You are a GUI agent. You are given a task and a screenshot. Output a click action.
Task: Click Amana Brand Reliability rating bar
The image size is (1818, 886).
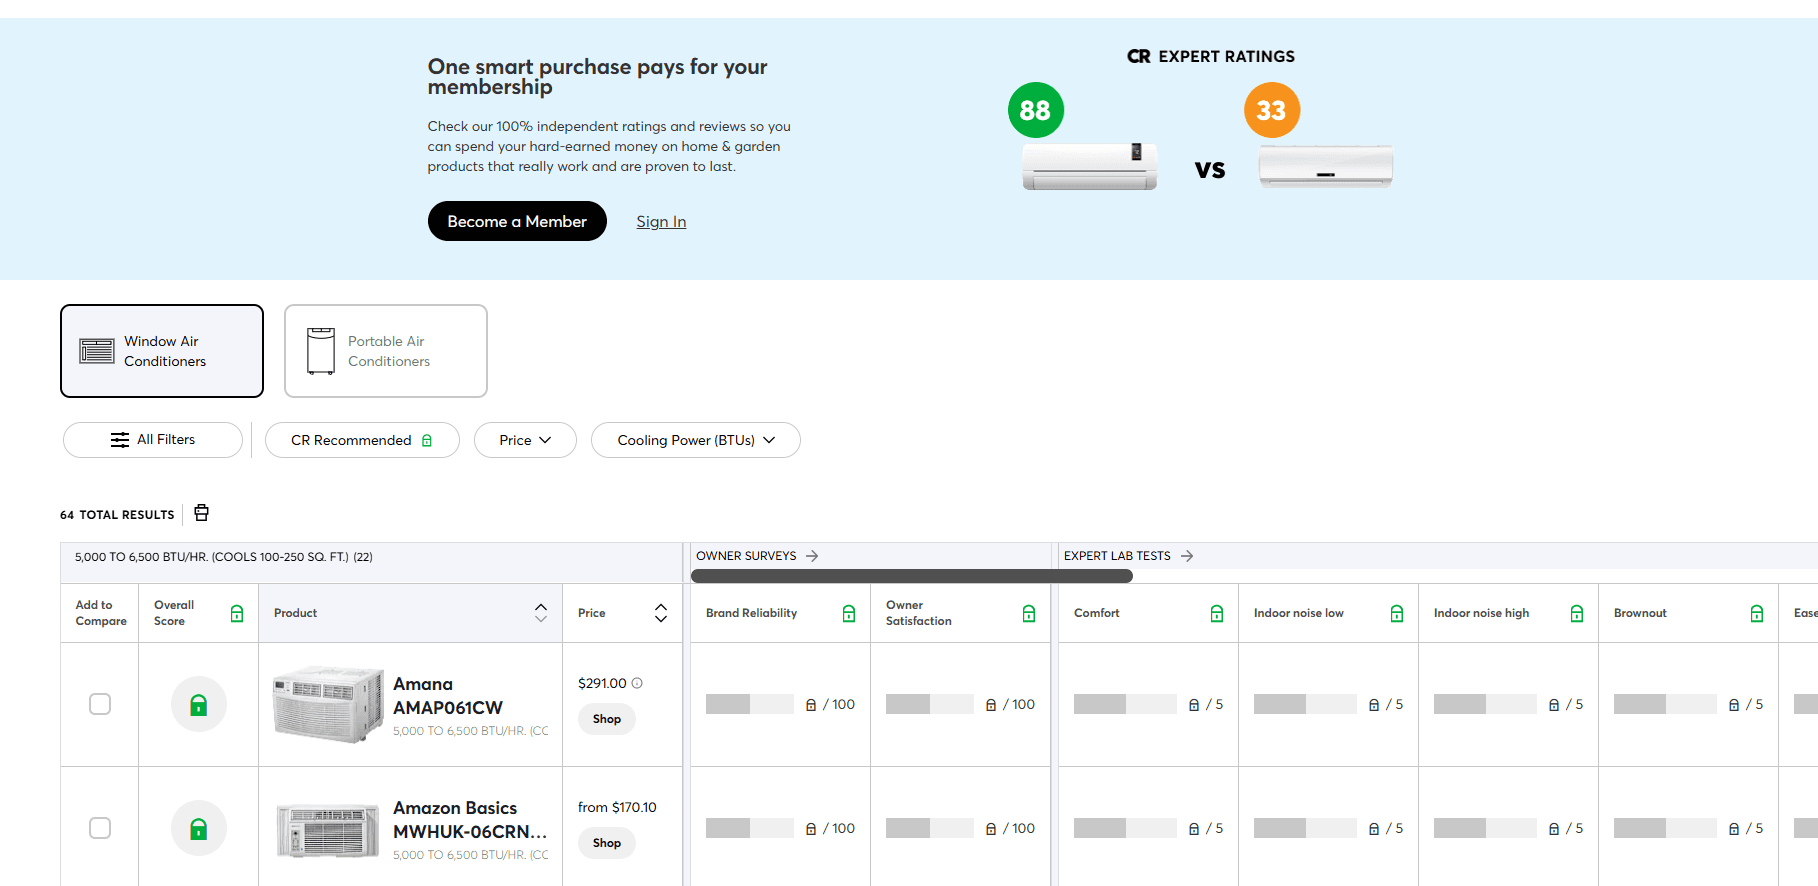click(750, 704)
